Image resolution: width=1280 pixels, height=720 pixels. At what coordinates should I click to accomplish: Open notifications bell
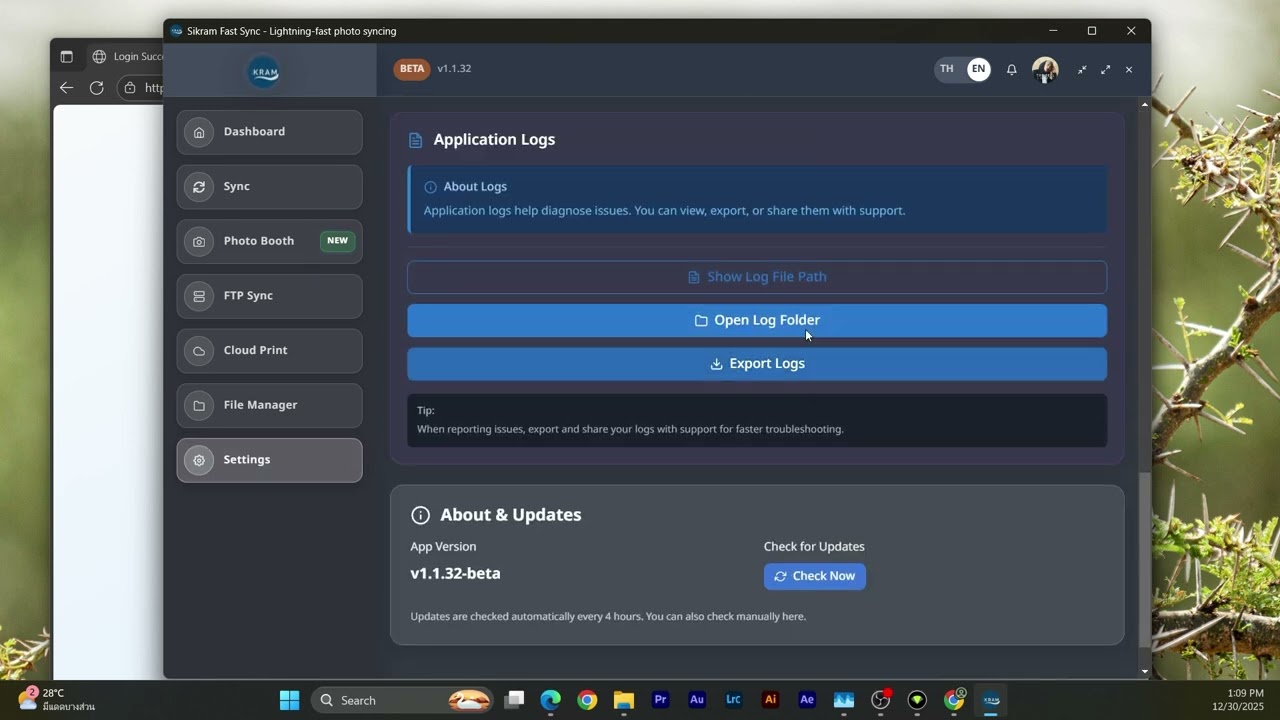1012,69
